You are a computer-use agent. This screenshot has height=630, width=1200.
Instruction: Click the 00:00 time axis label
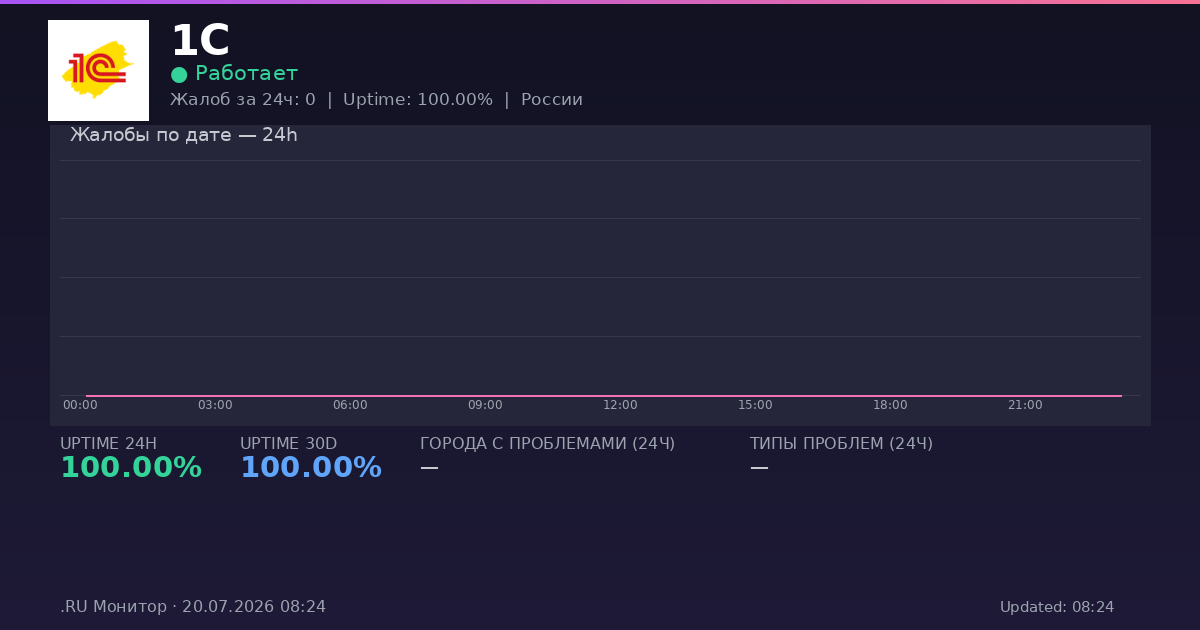(x=80, y=405)
